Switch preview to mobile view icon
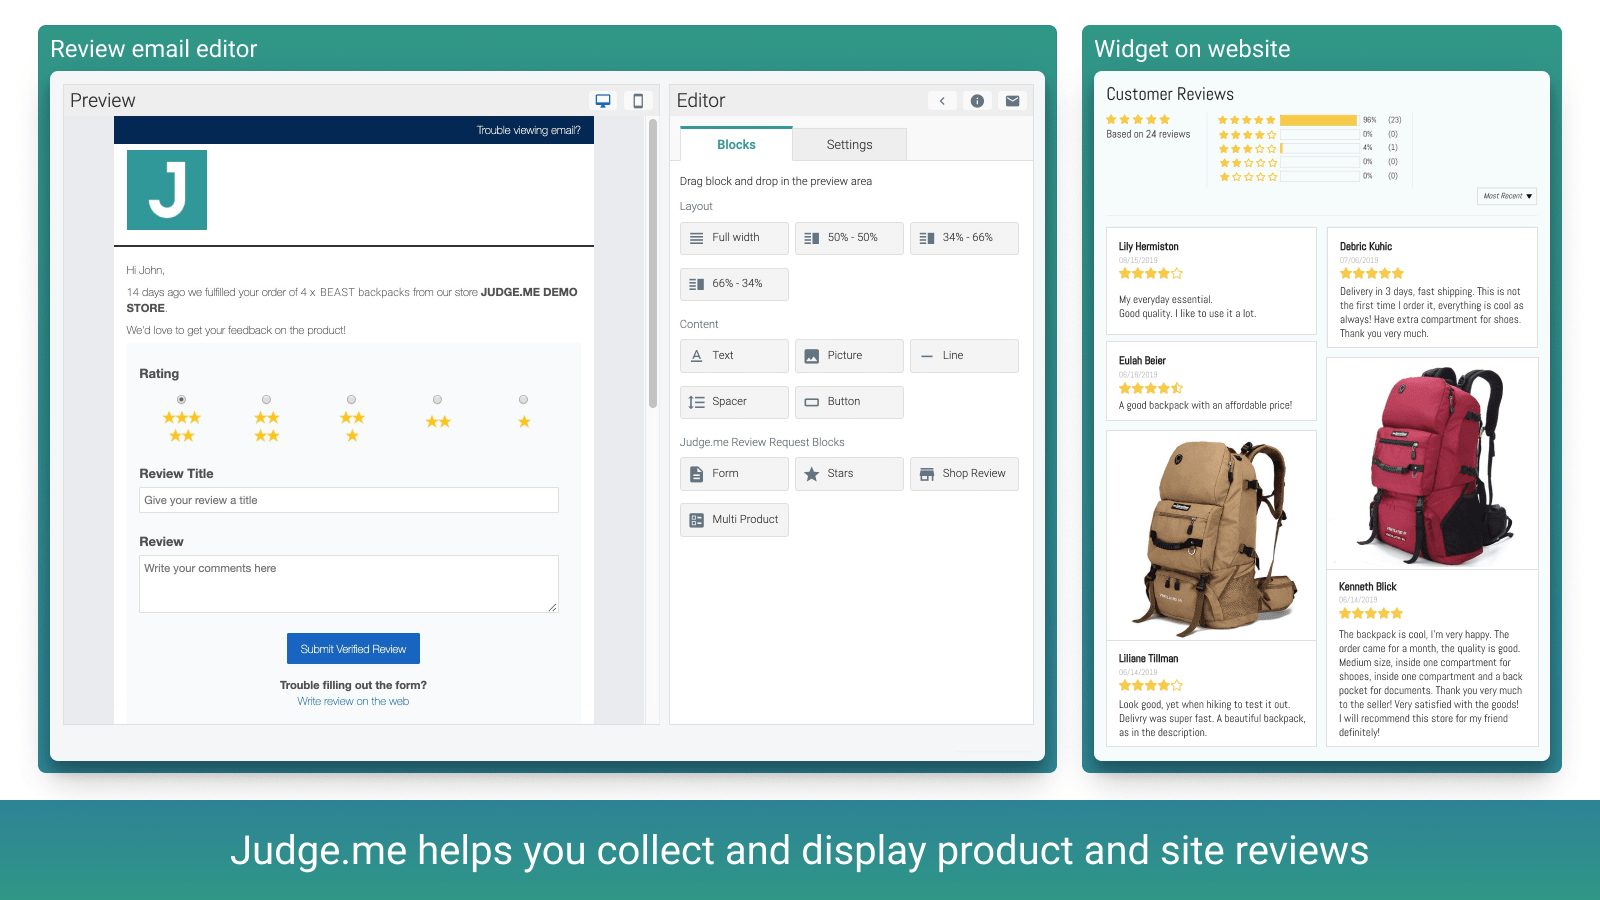 pyautogui.click(x=638, y=100)
